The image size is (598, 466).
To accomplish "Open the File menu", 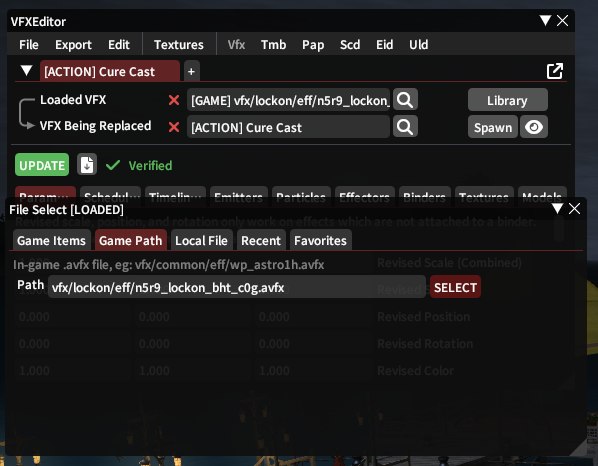I will click(x=29, y=45).
